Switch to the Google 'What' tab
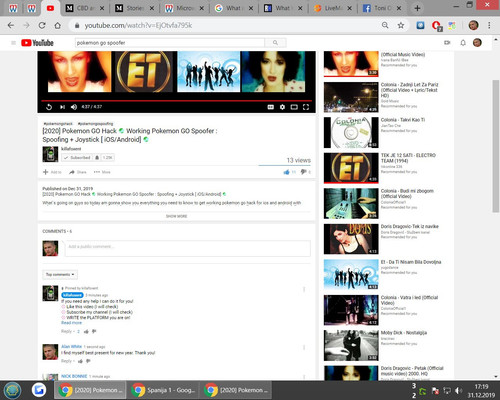The image size is (500, 400). coord(234,8)
